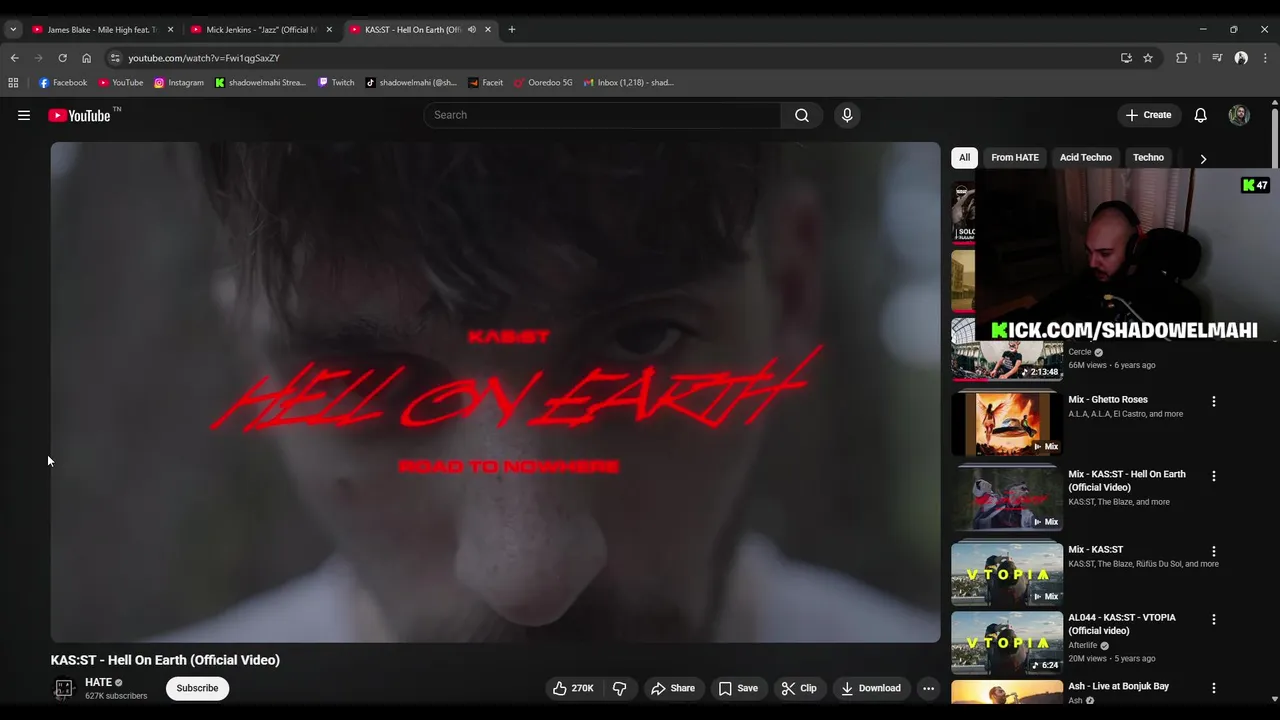
Task: Open shadowelmahi Kick stream bookmark
Action: pyautogui.click(x=261, y=83)
